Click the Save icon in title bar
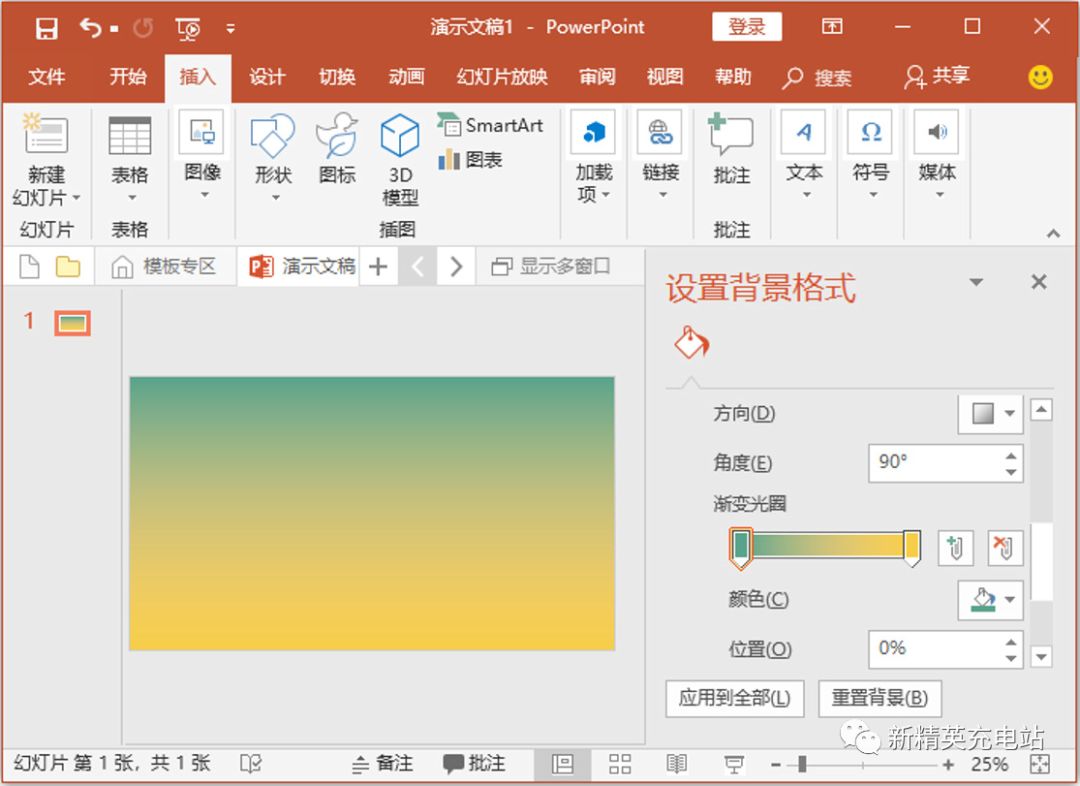 click(x=46, y=28)
